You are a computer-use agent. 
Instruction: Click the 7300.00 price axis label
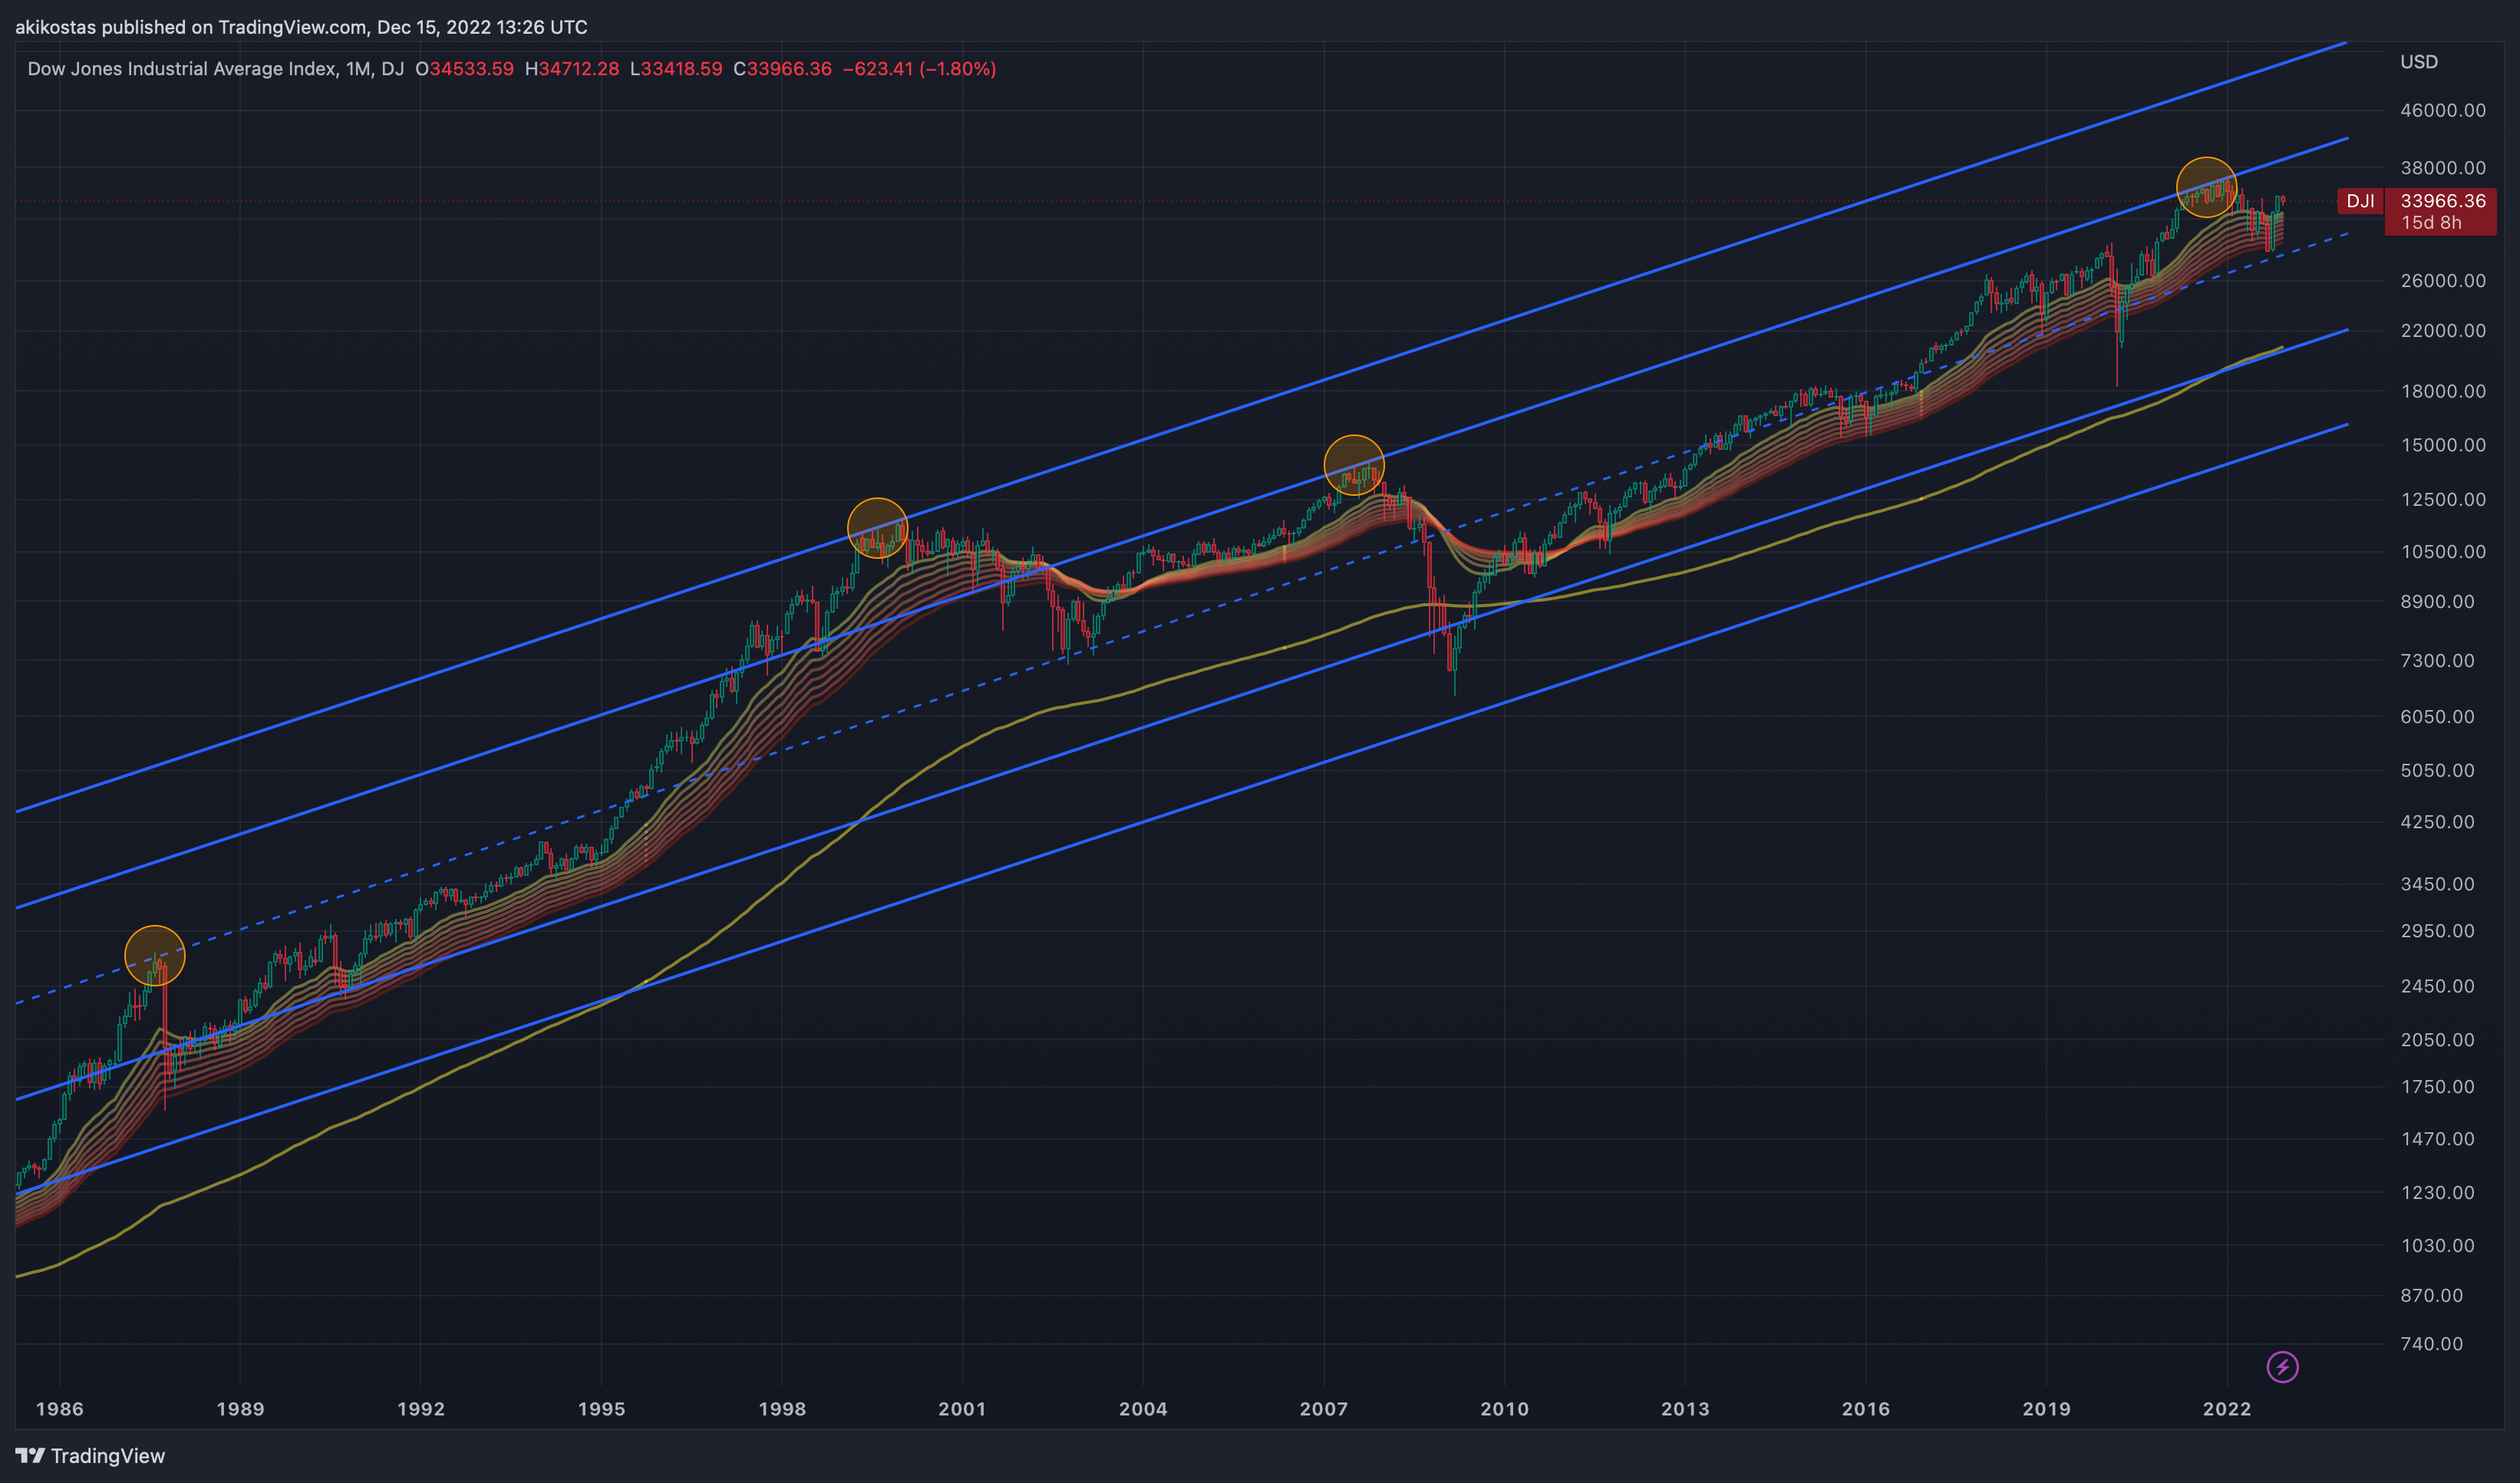pos(2438,661)
